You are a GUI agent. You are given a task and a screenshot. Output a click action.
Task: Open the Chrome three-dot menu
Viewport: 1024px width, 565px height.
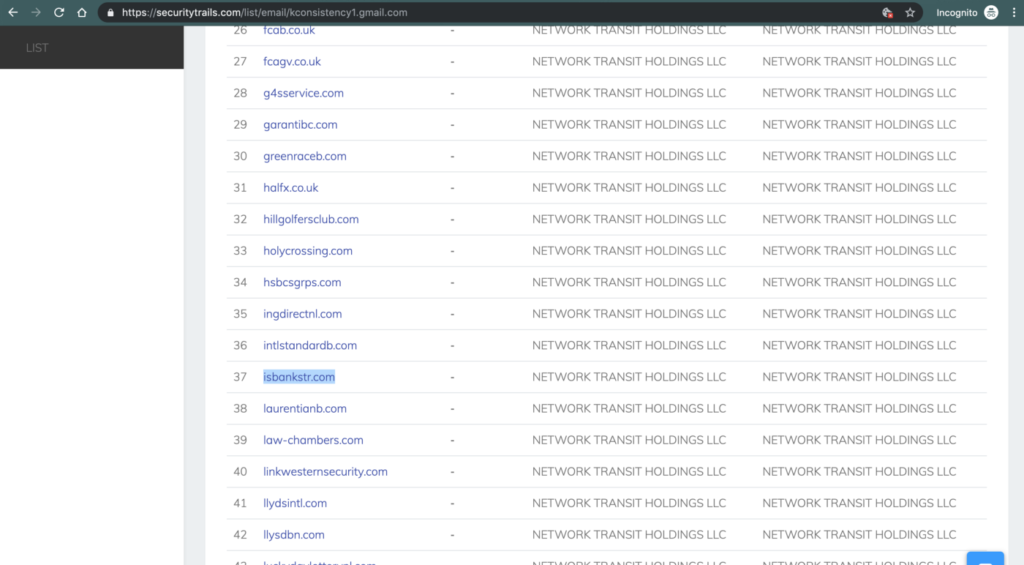(x=1014, y=12)
